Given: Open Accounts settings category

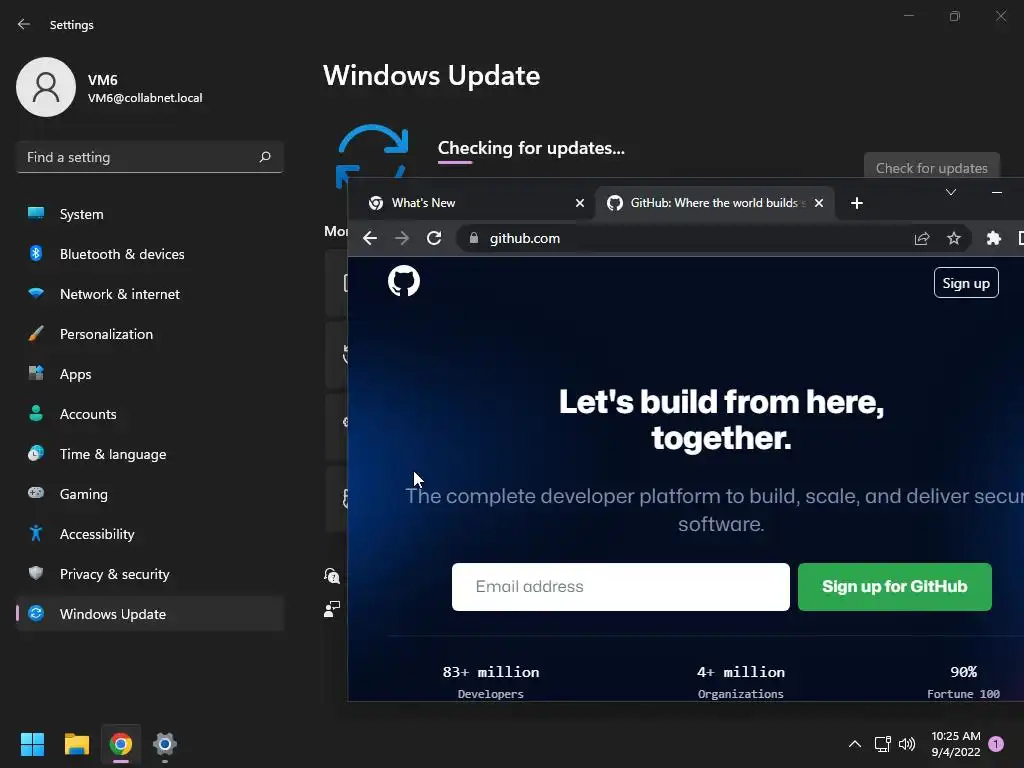Looking at the screenshot, I should (150, 414).
